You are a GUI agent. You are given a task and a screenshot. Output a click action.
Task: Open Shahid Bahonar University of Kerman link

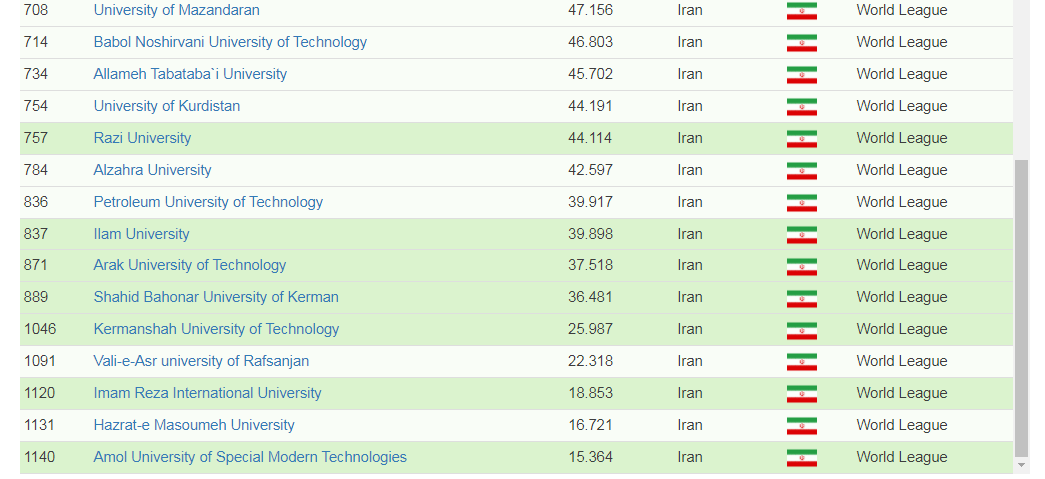point(216,297)
